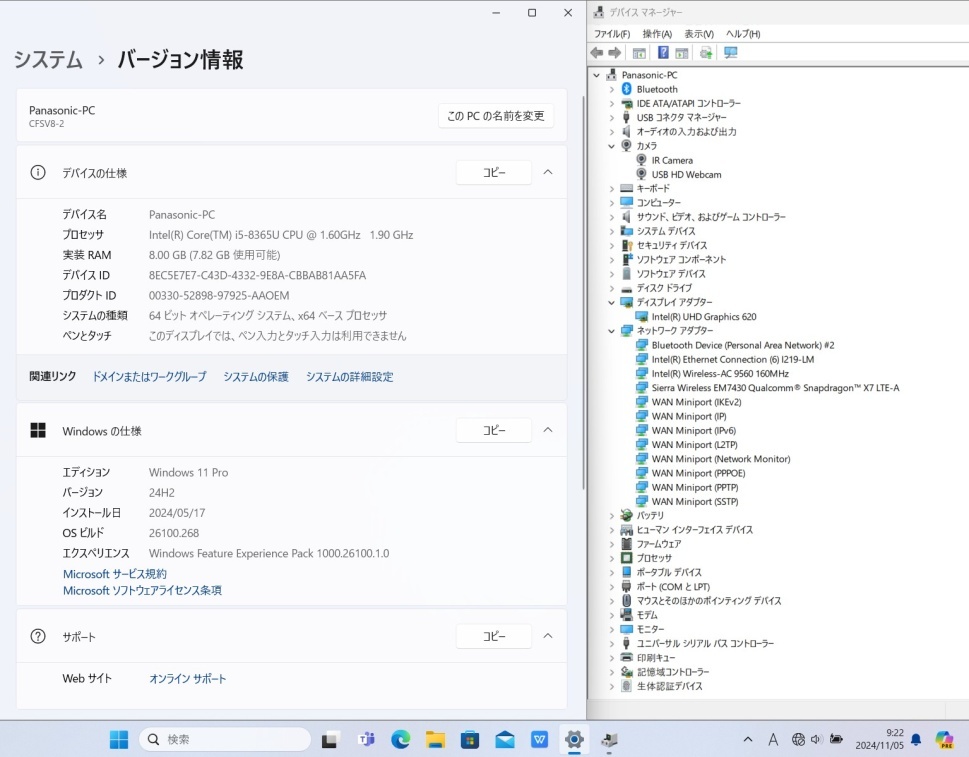969x757 pixels.
Task: Copy support info with コピー button
Action: [x=494, y=636]
